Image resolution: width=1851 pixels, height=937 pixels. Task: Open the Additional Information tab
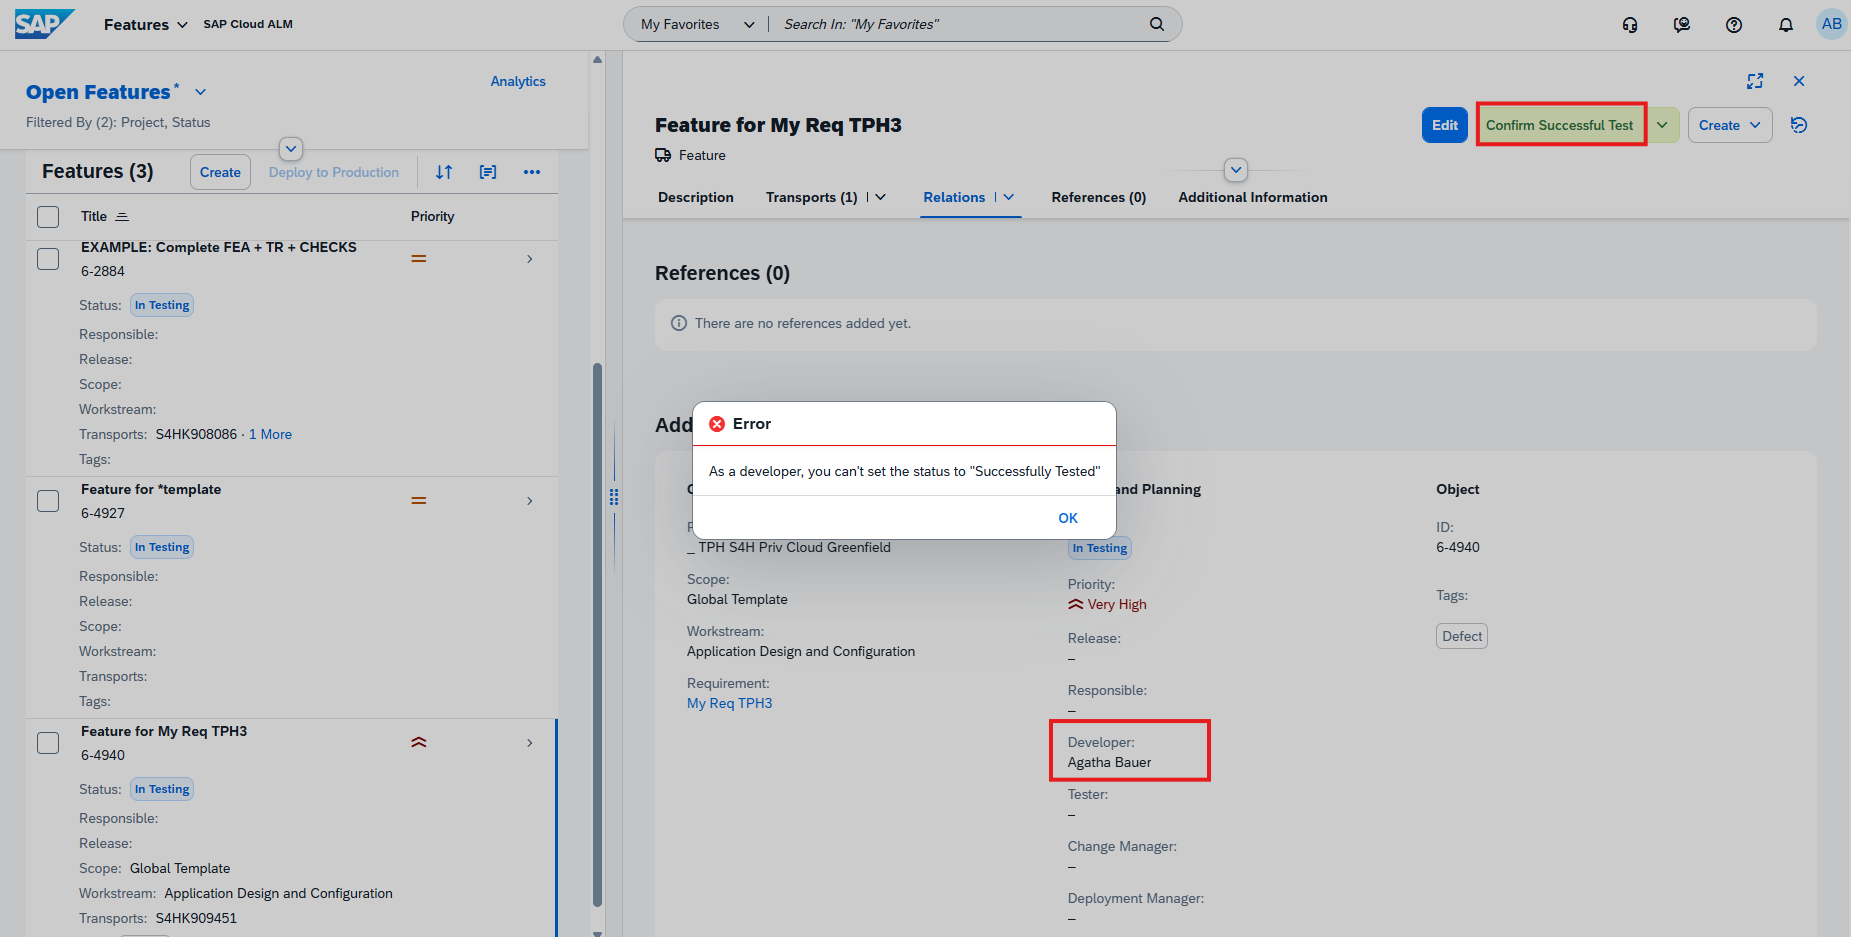(1253, 197)
